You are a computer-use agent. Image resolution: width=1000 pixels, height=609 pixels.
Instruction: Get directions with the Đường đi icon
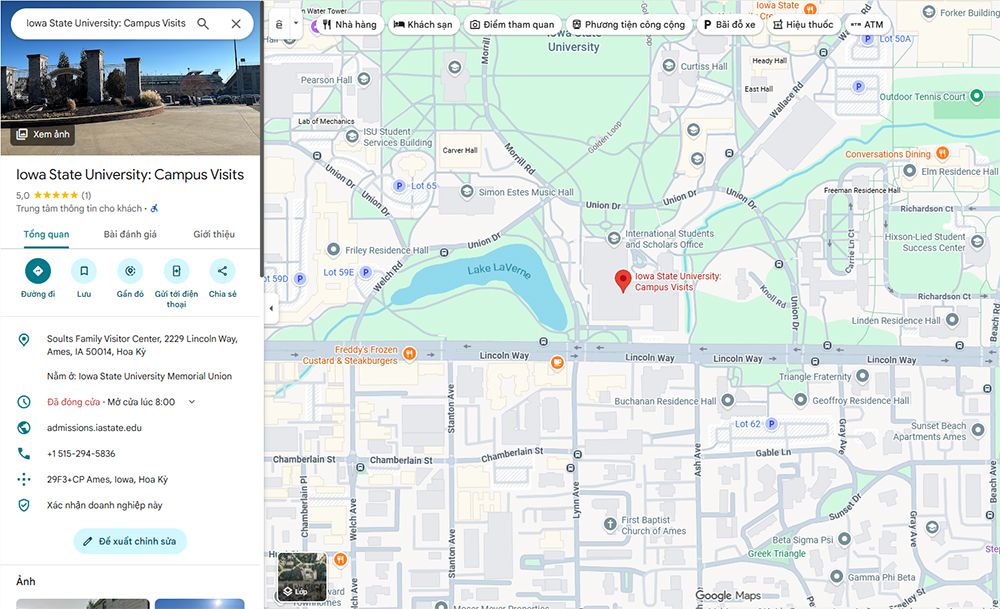38,271
